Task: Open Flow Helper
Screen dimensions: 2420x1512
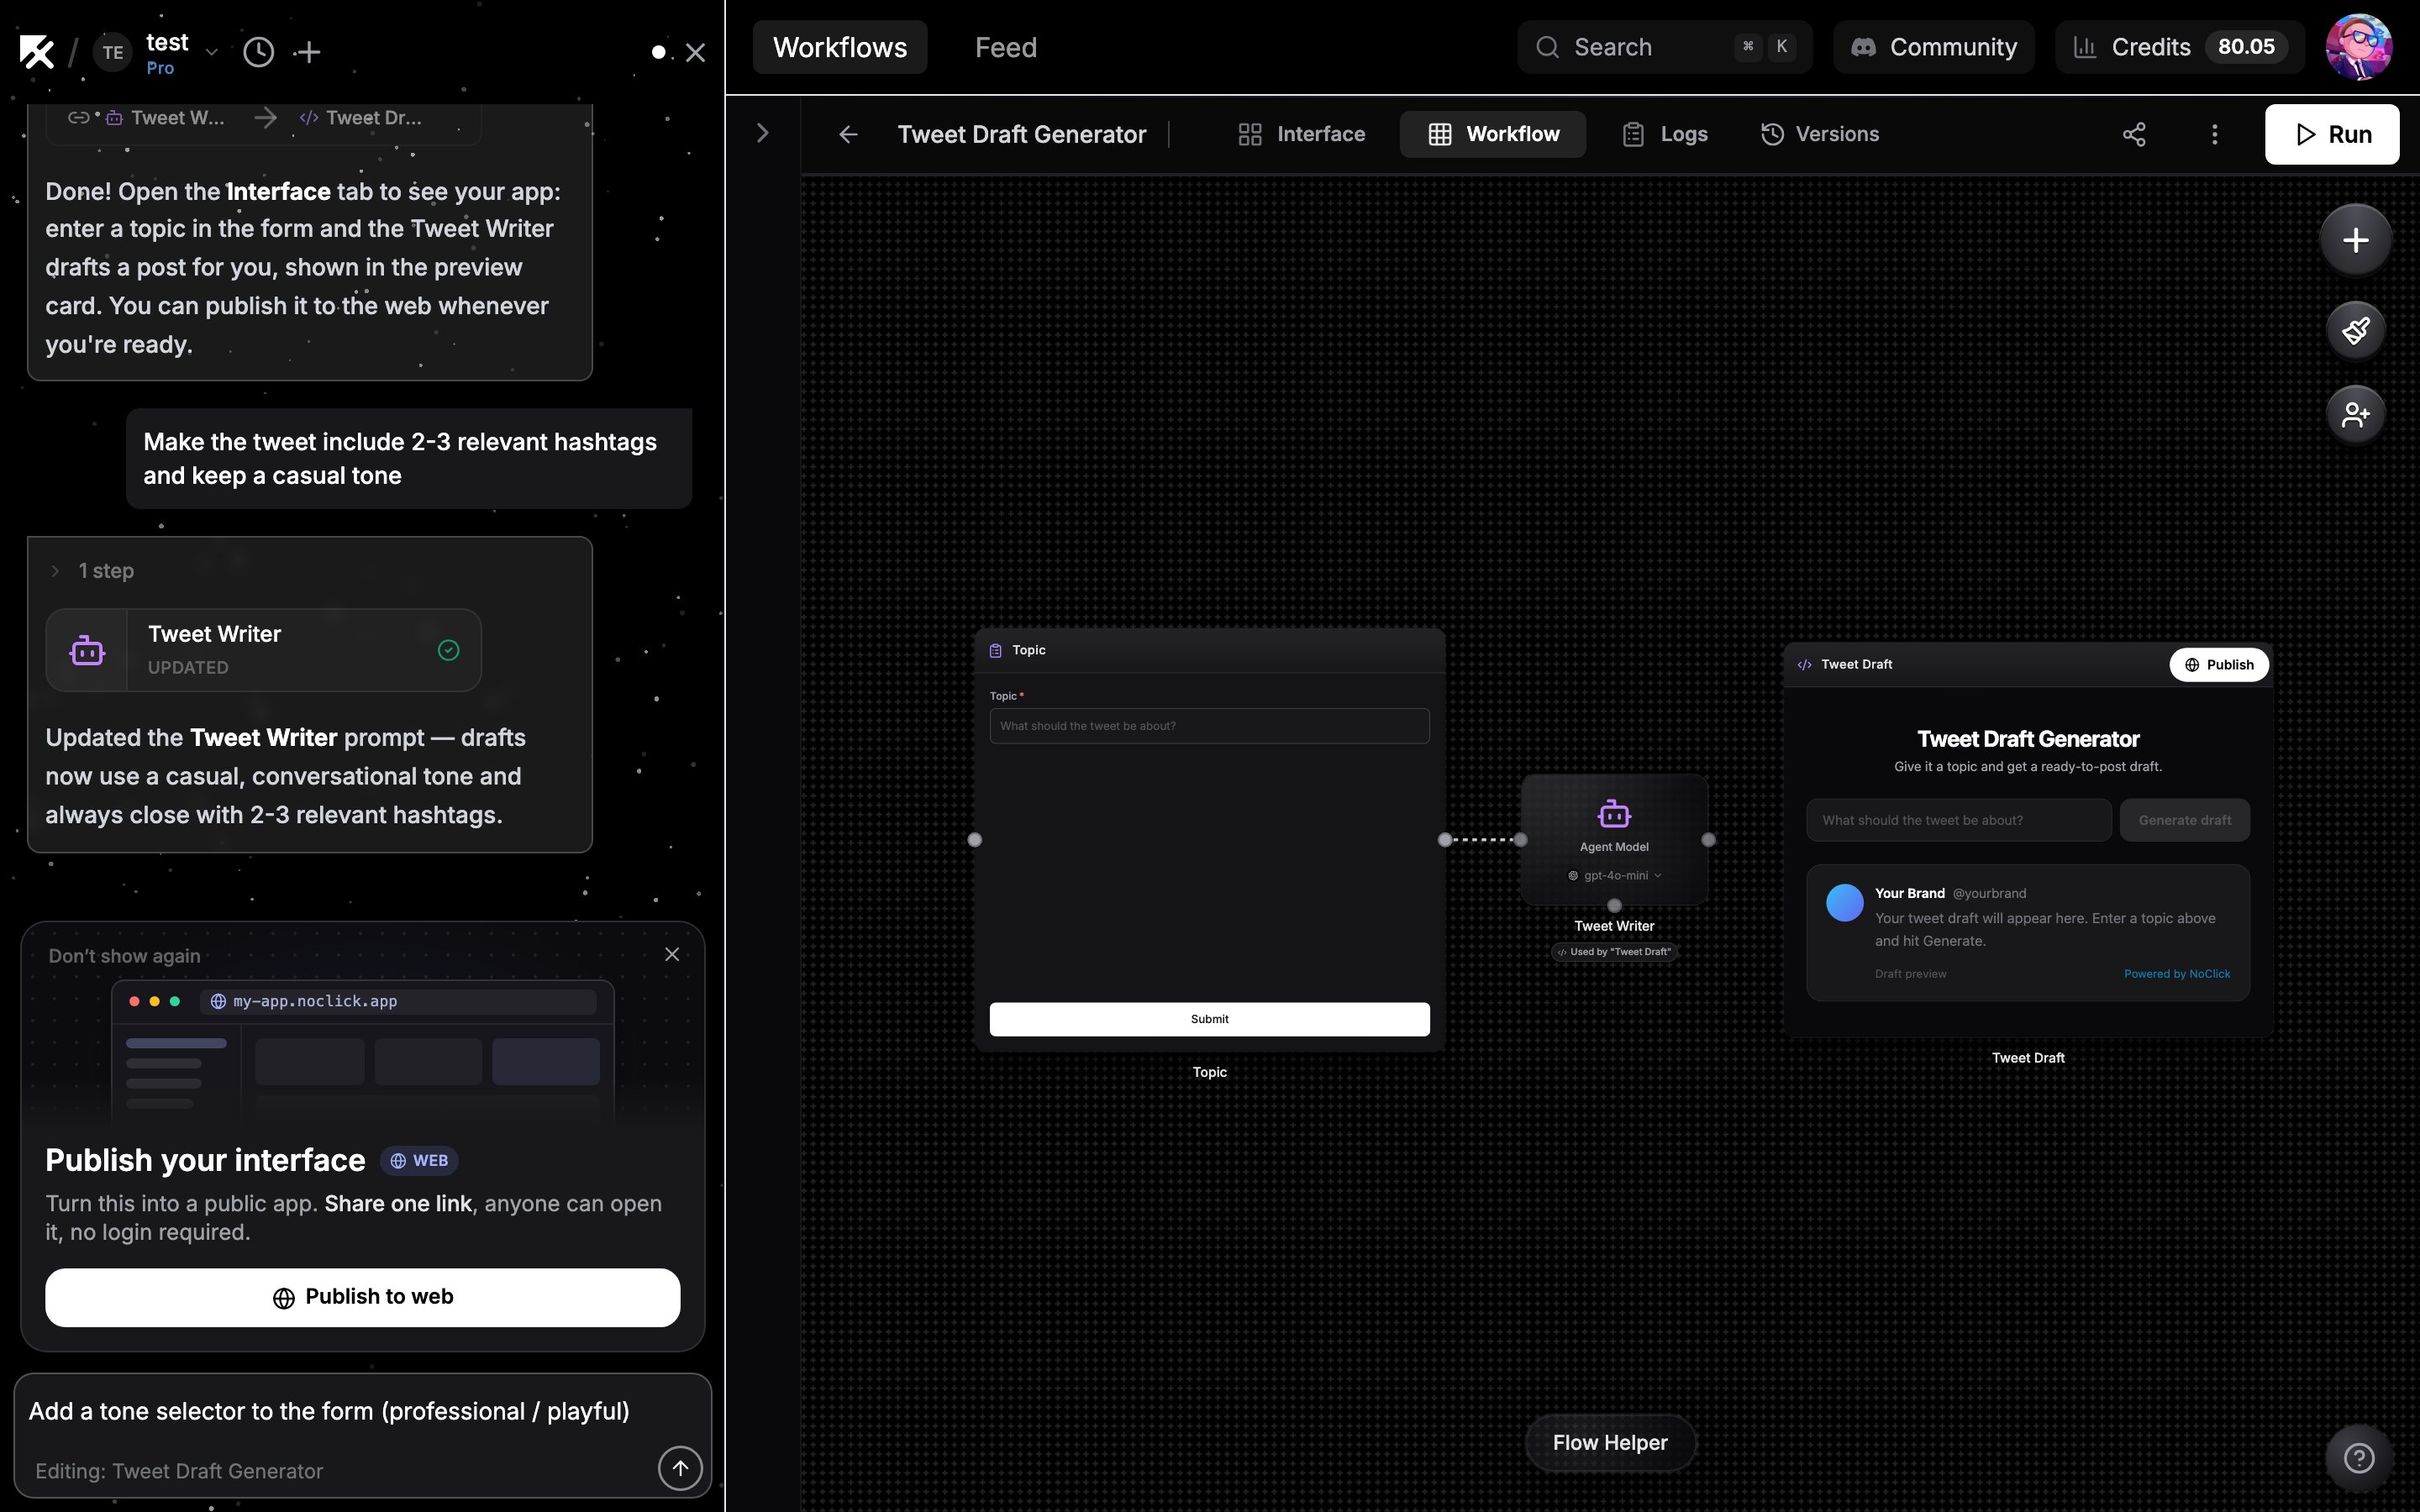Action: (1610, 1443)
